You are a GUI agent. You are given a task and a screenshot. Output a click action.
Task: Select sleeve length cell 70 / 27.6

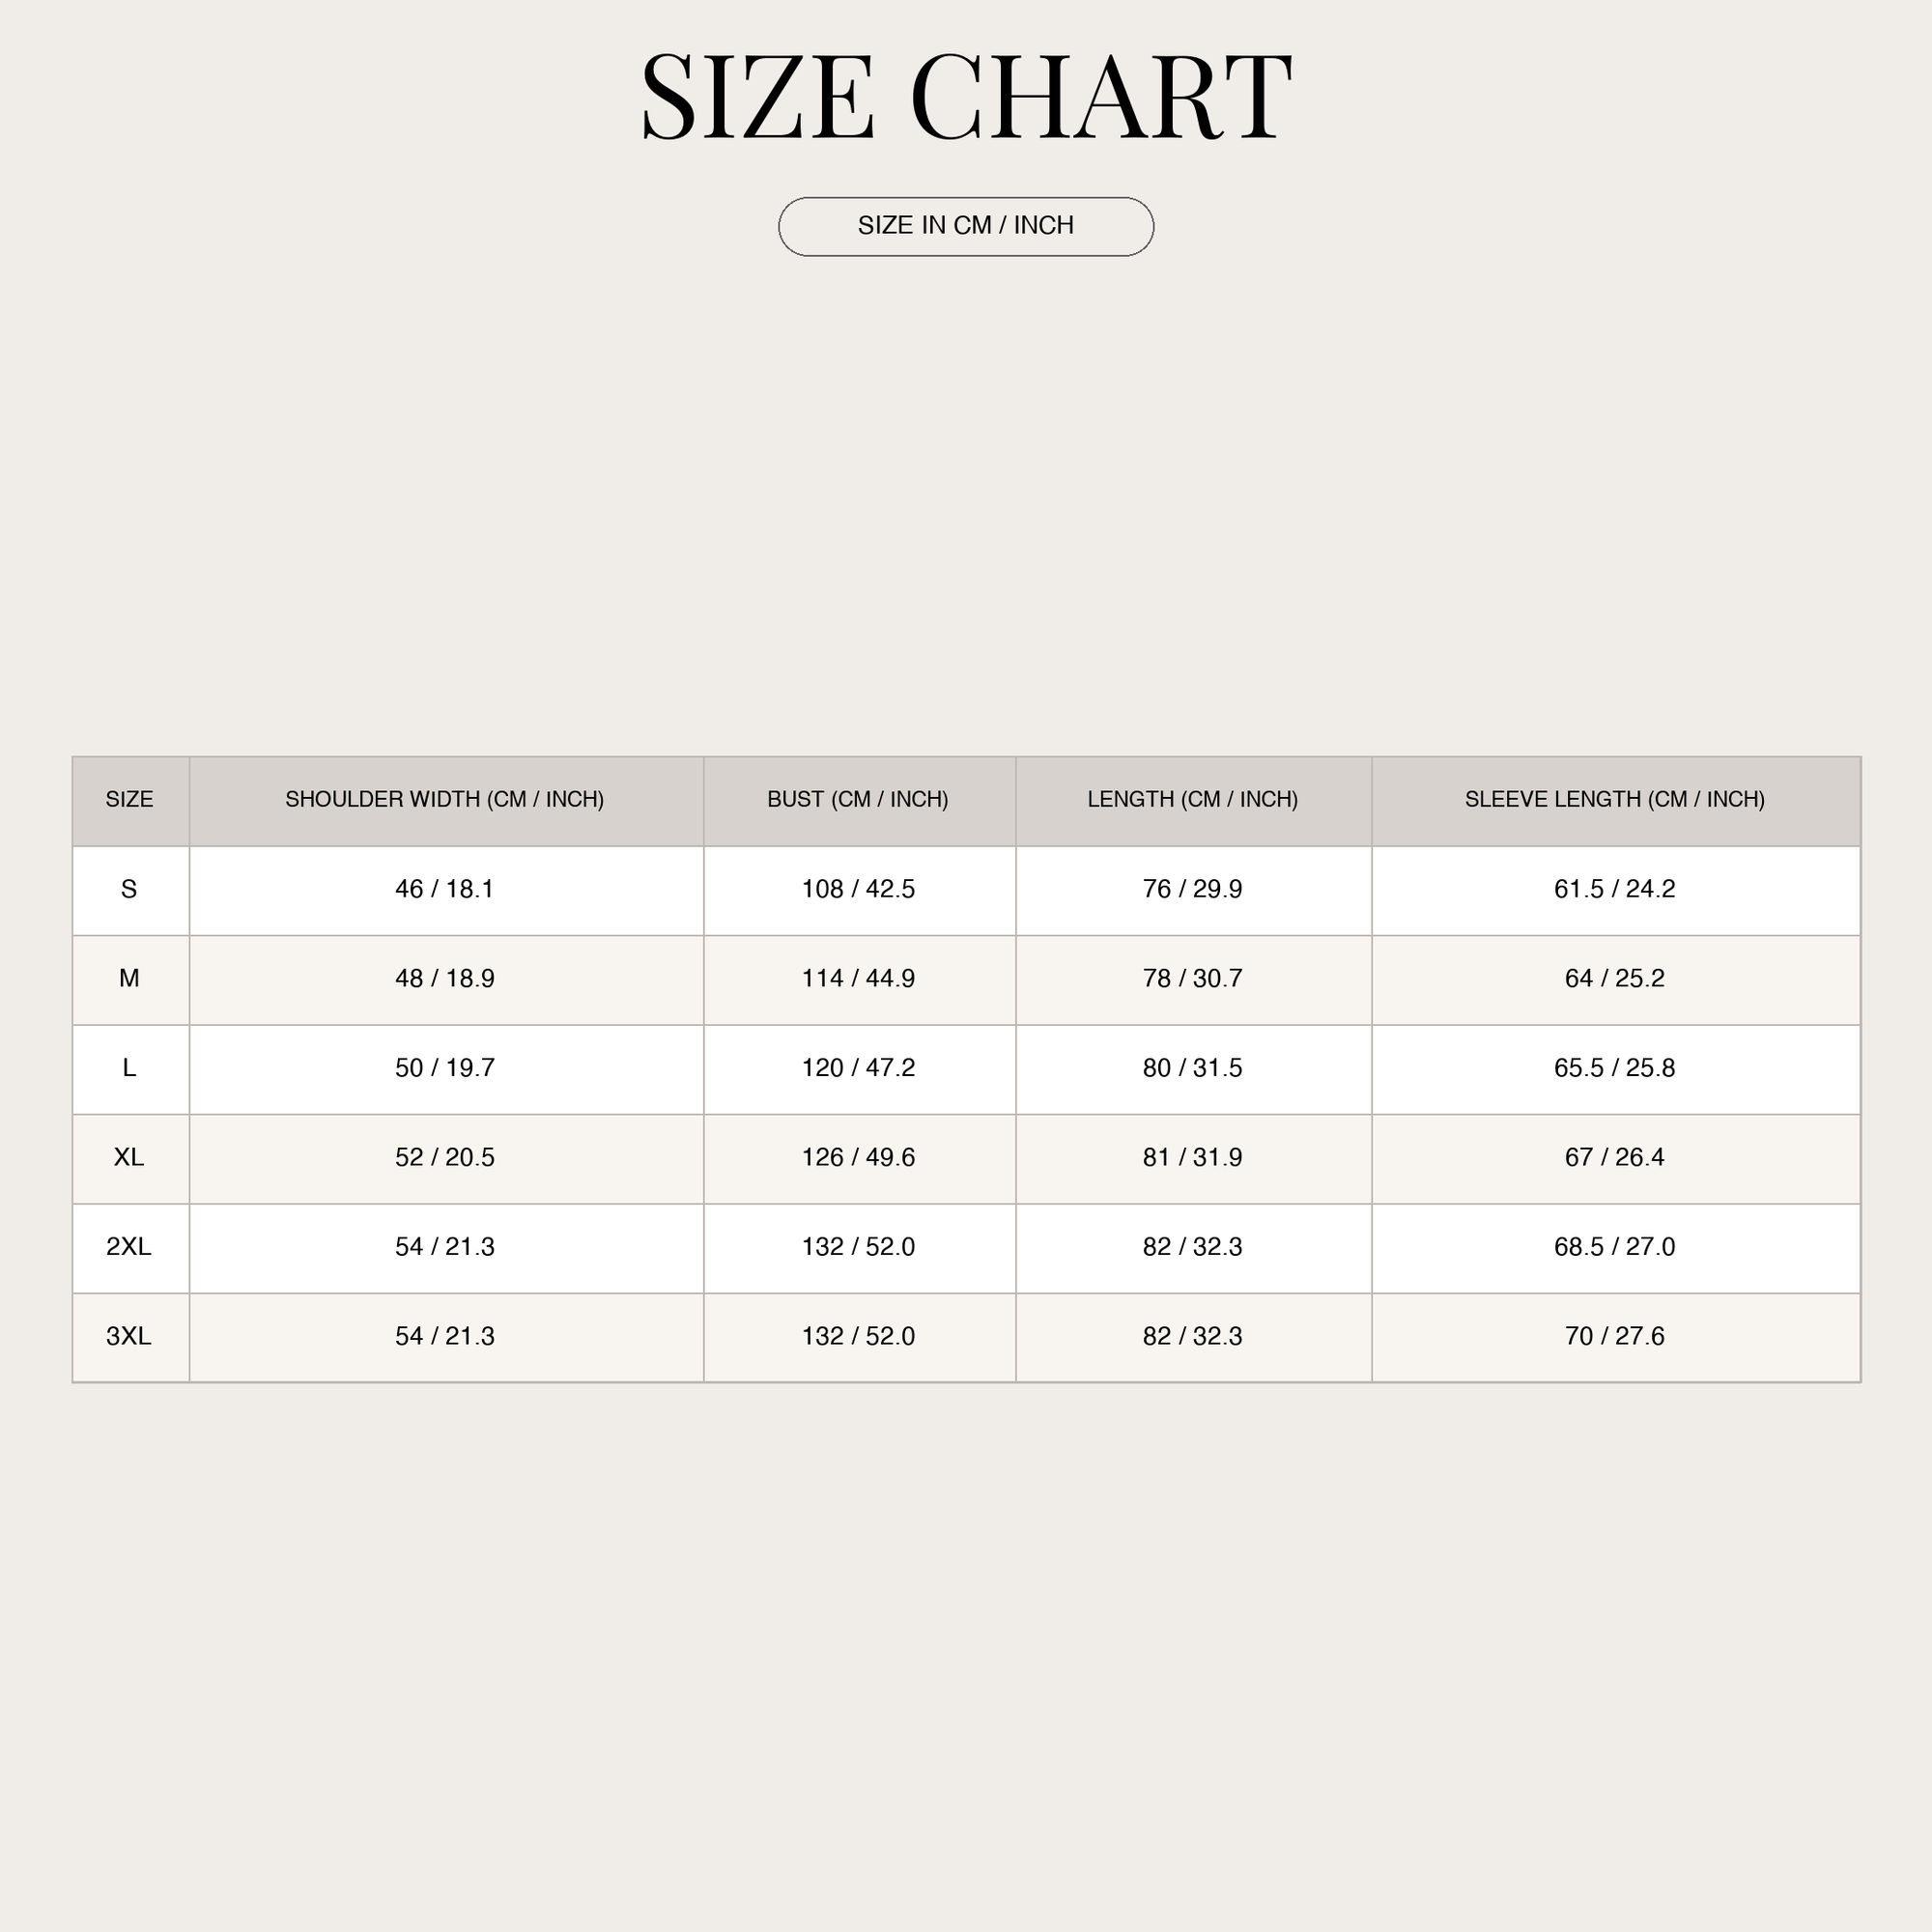[x=1615, y=1337]
